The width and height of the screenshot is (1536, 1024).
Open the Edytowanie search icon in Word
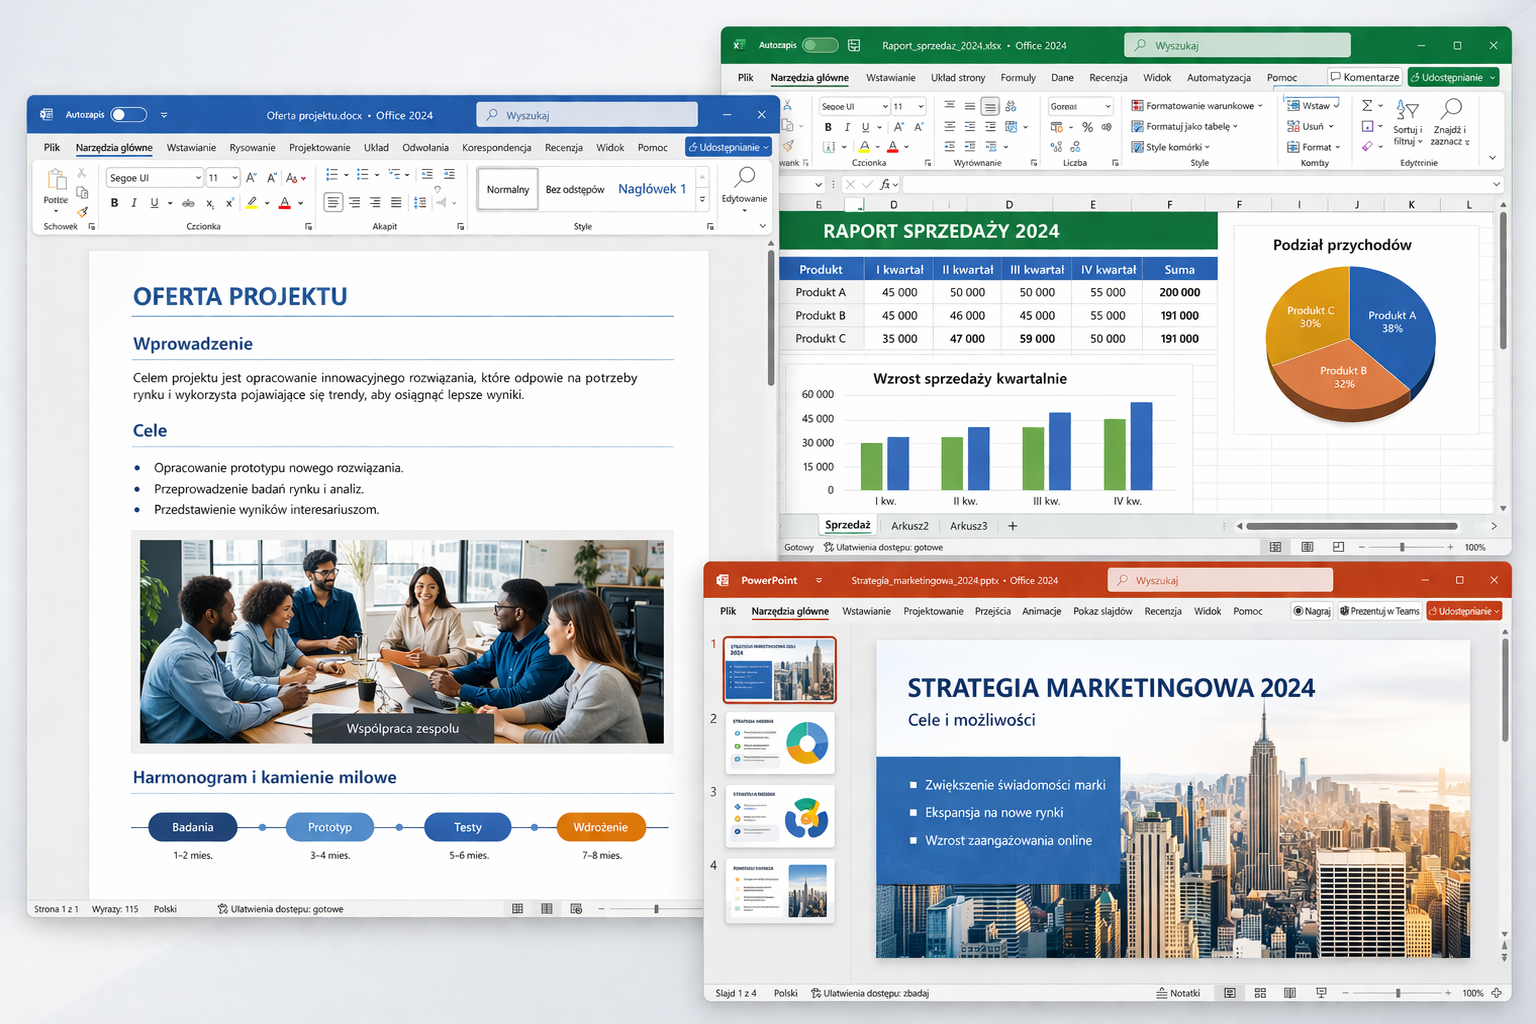pos(745,178)
